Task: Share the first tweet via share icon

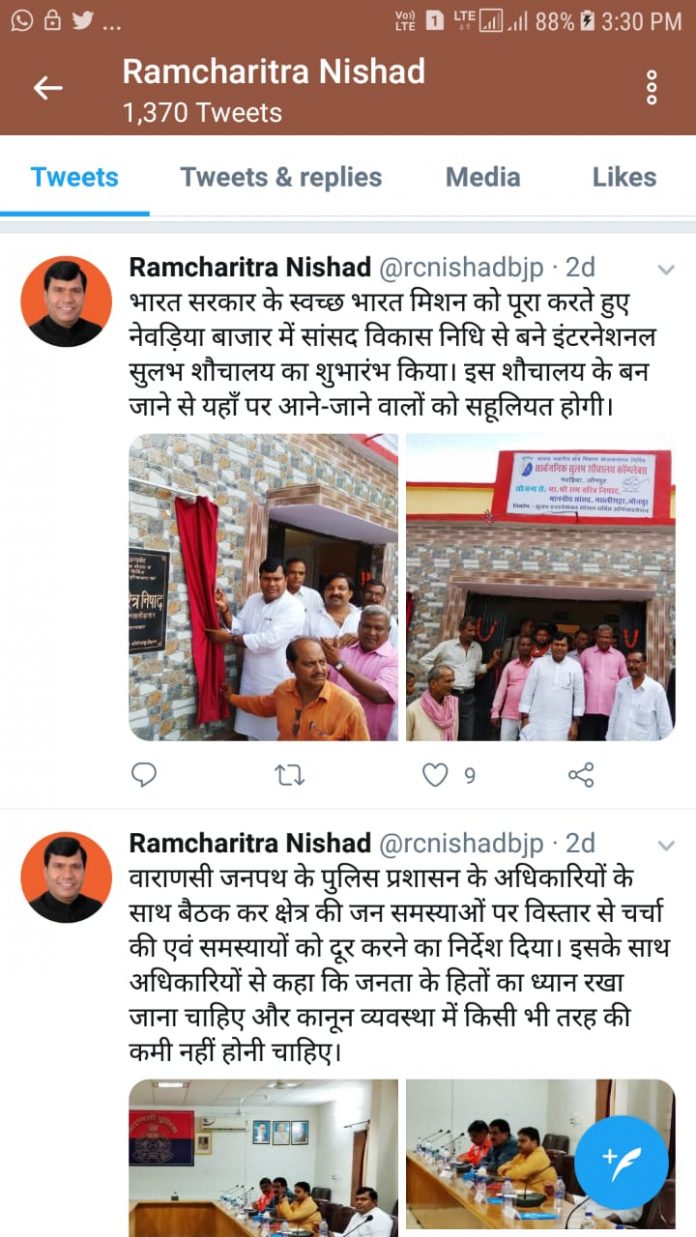Action: [x=581, y=774]
